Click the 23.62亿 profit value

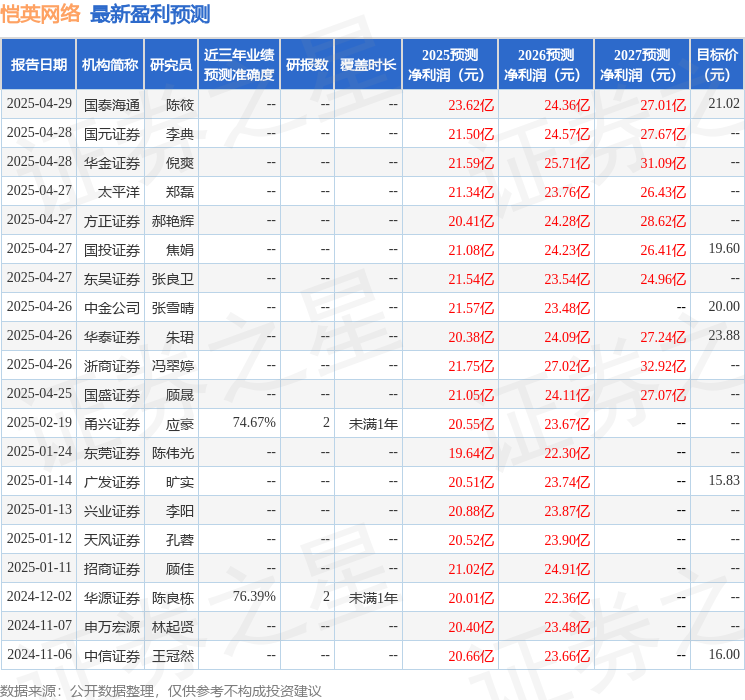point(471,105)
